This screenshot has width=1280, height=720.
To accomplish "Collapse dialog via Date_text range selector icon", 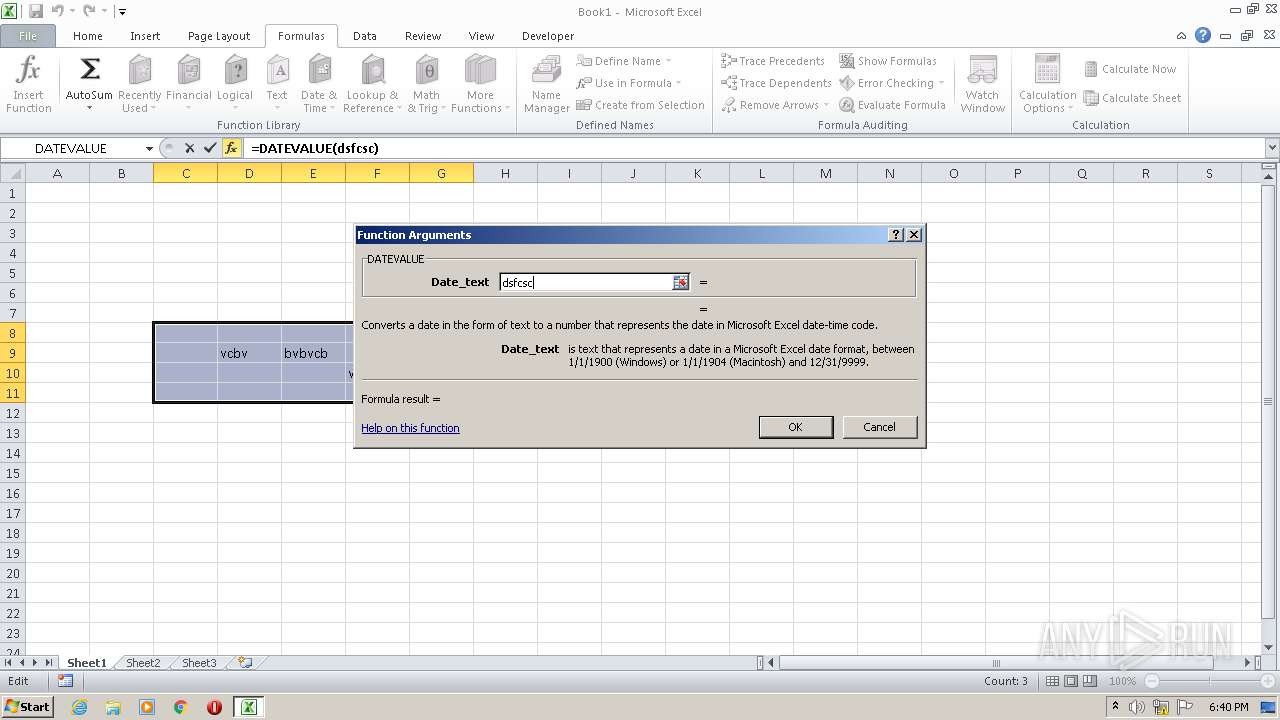I will [681, 283].
